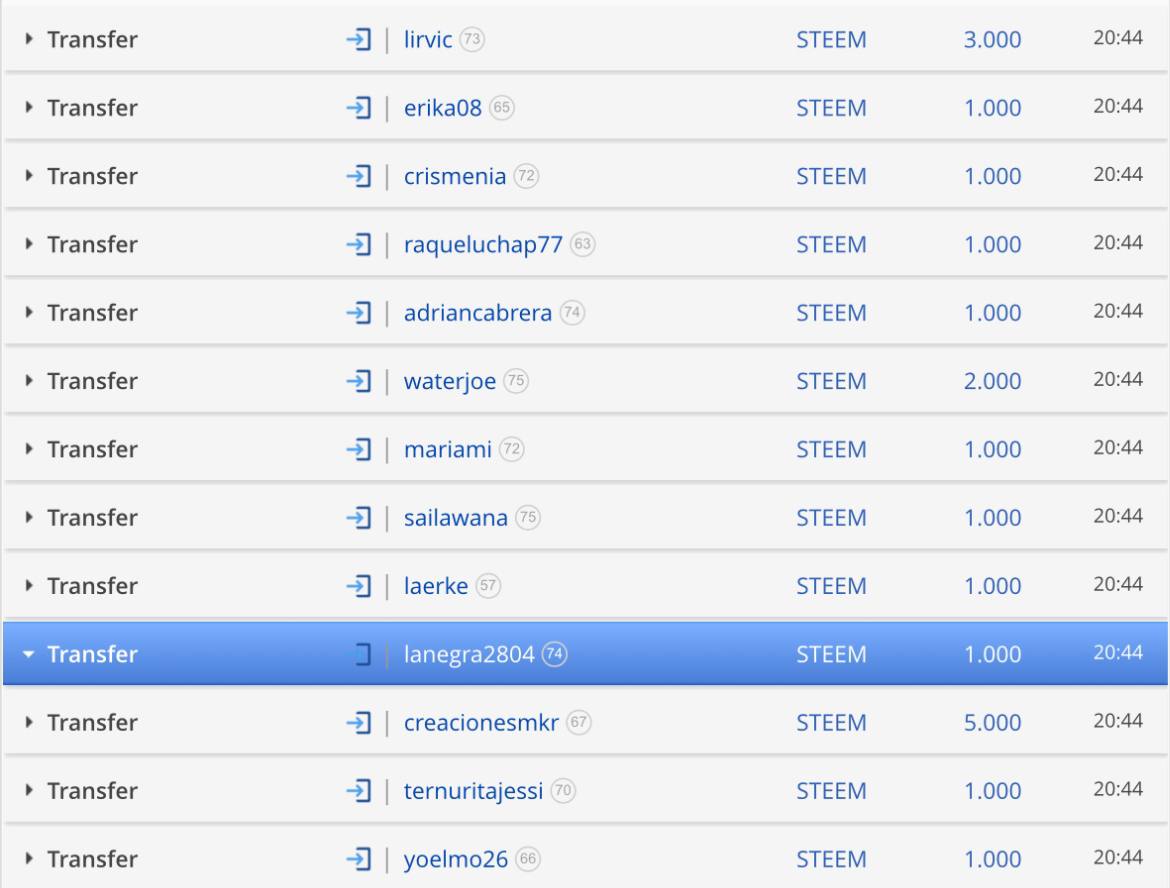Viewport: 1170px width, 888px height.
Task: Open the creacionesmkr account link
Action: coord(481,723)
